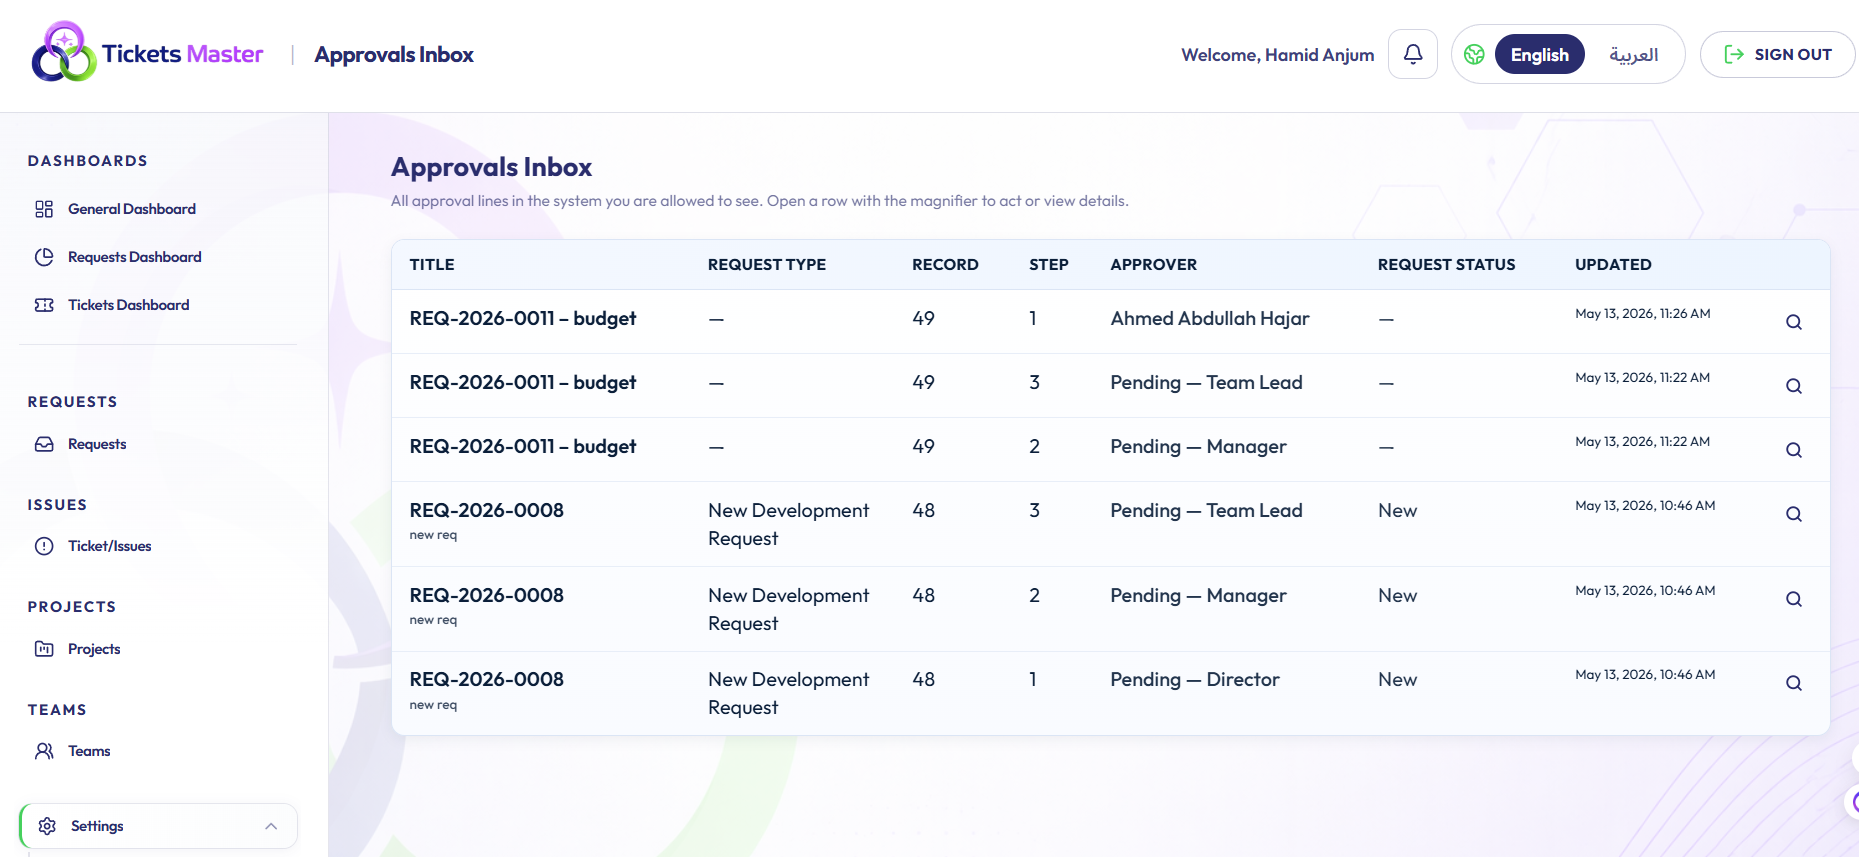The width and height of the screenshot is (1859, 857).
Task: Switch language to English
Action: click(1540, 55)
